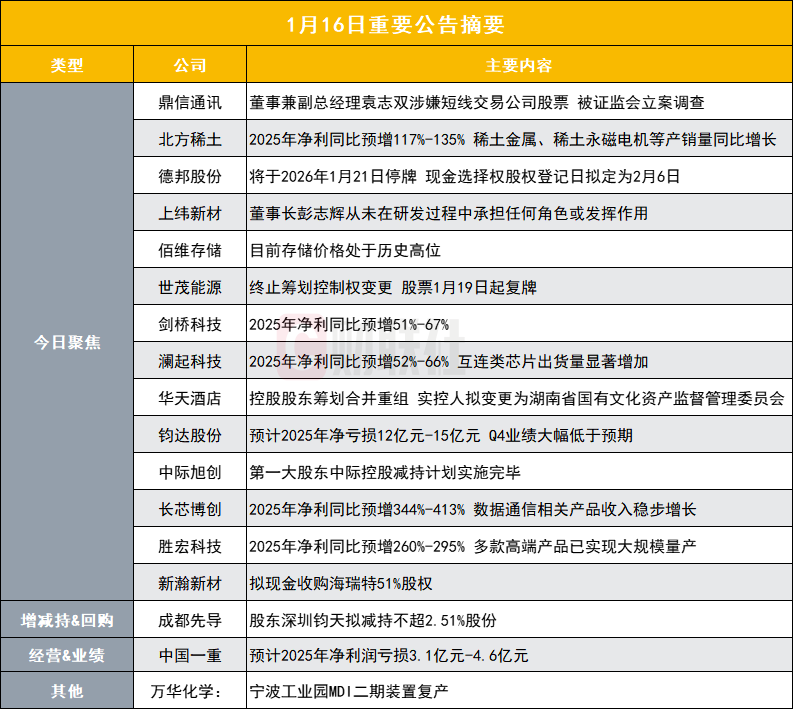Select the 中际旭创 company name
This screenshot has width=793, height=709.
tap(190, 472)
